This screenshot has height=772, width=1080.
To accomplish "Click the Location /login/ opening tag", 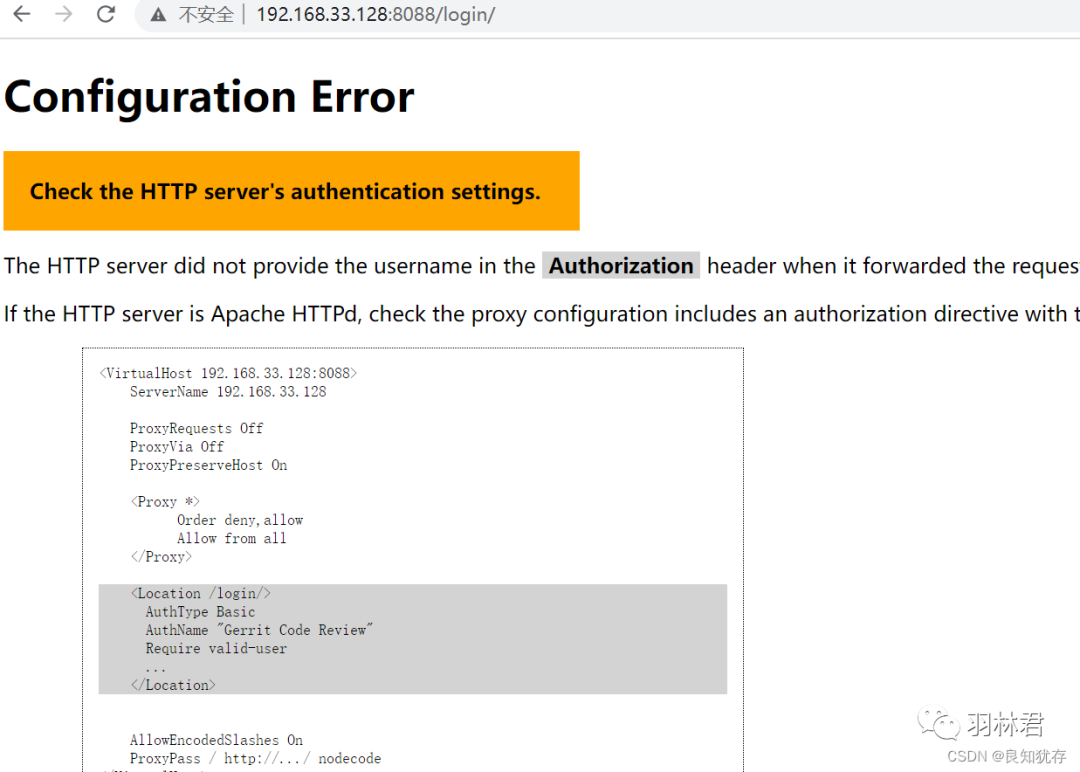I will point(201,593).
